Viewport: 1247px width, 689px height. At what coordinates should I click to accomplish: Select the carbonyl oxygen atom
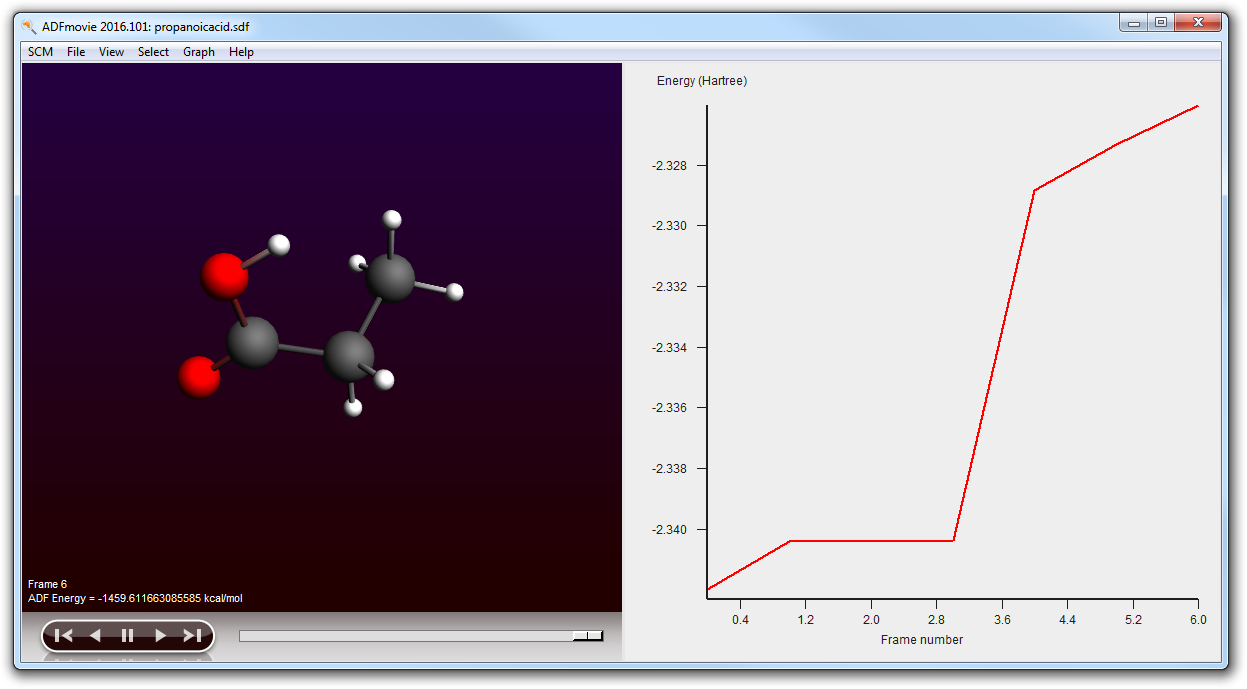[199, 377]
